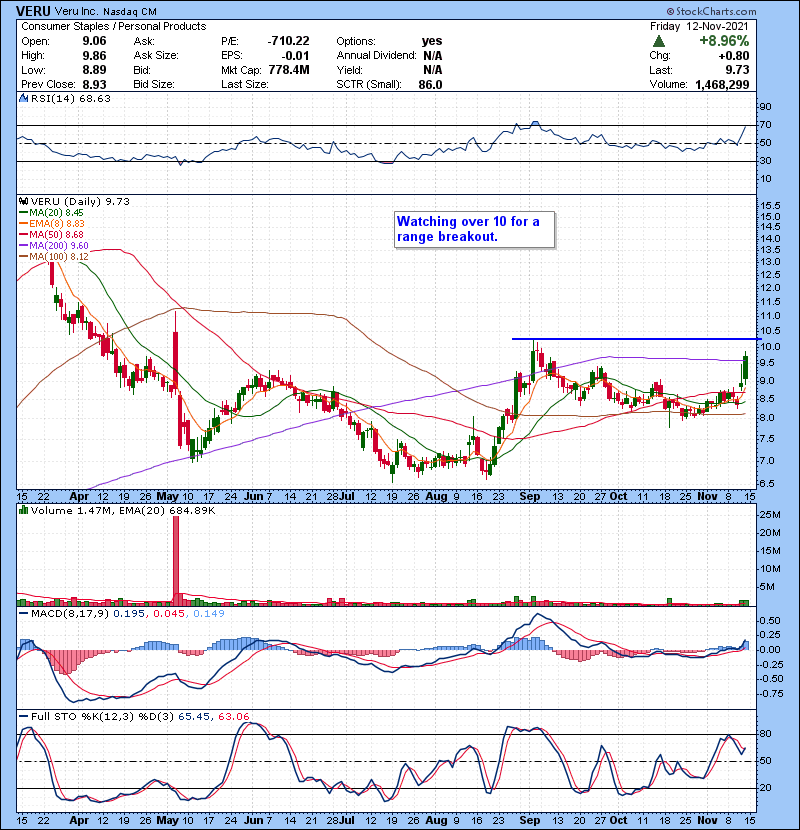
Task: Click the Consumer Staples / Personal Products text
Action: point(114,26)
